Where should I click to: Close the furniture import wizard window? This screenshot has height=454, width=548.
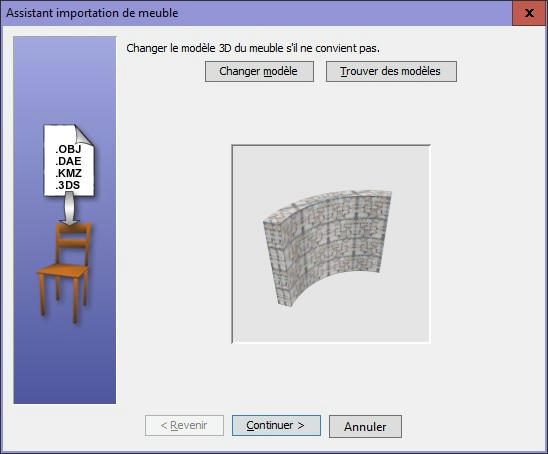coord(529,13)
